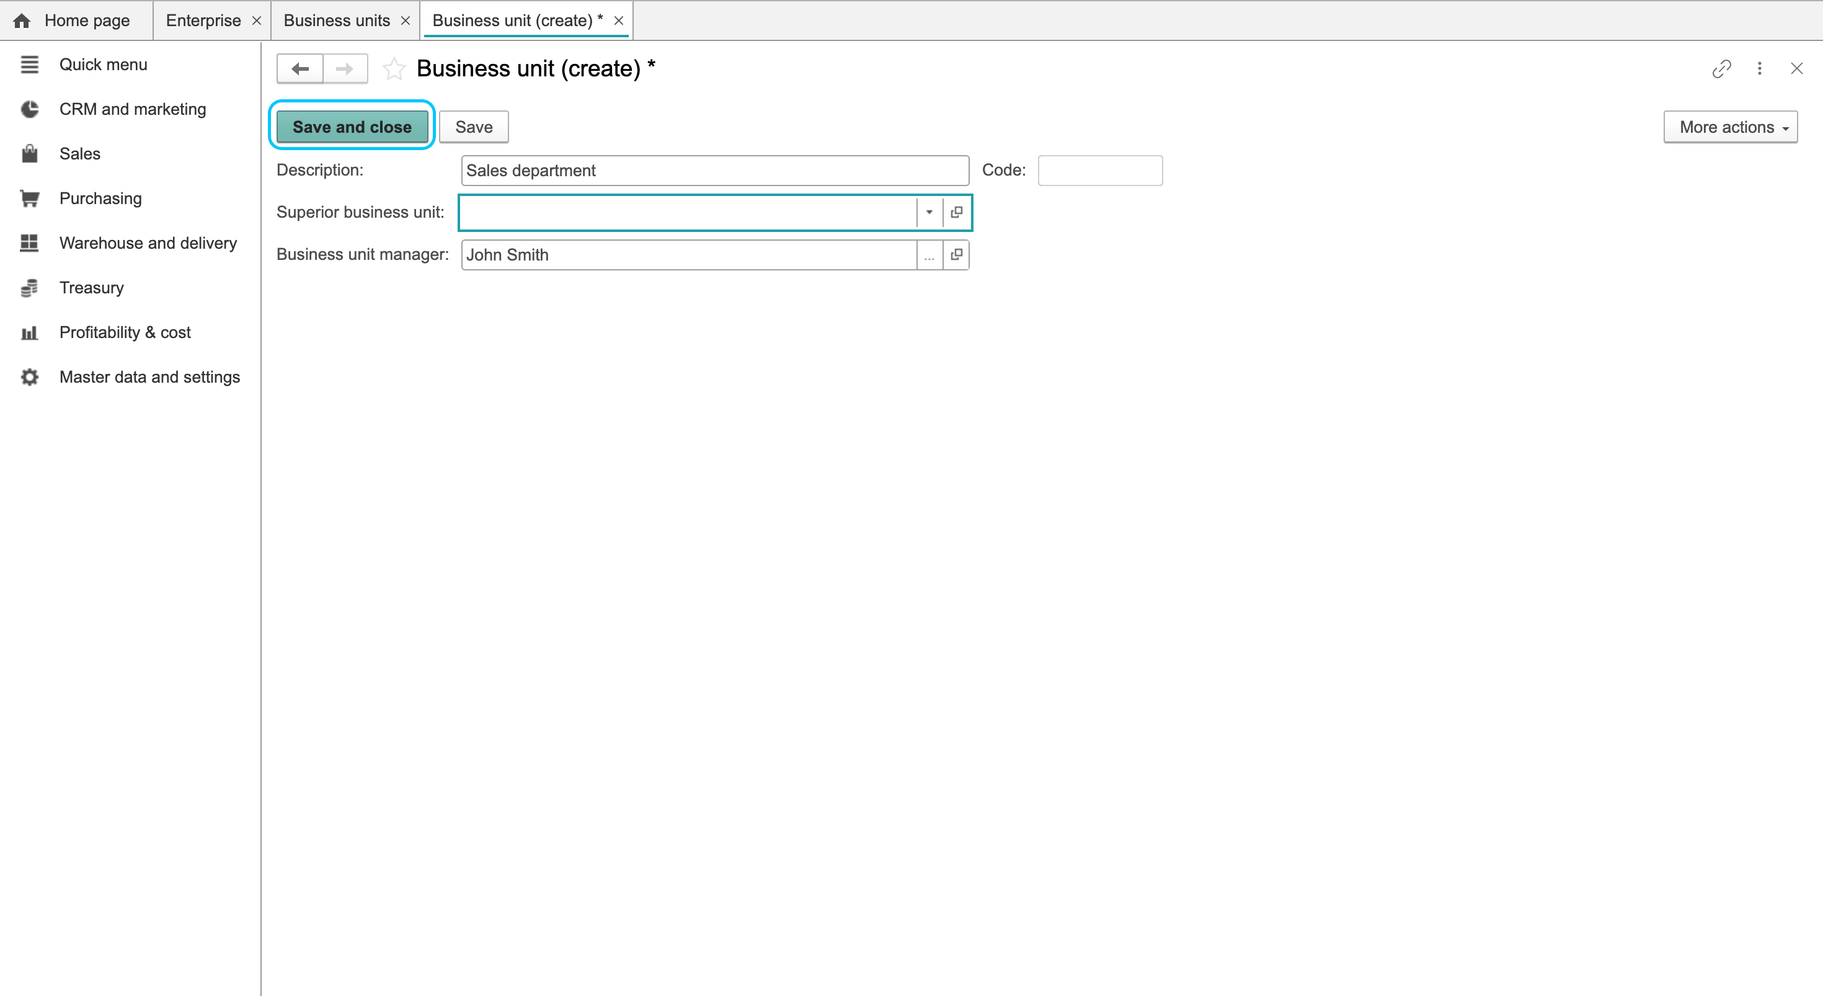Switch to the Business units tab
Screen dimensions: 1823x996
(x=336, y=20)
